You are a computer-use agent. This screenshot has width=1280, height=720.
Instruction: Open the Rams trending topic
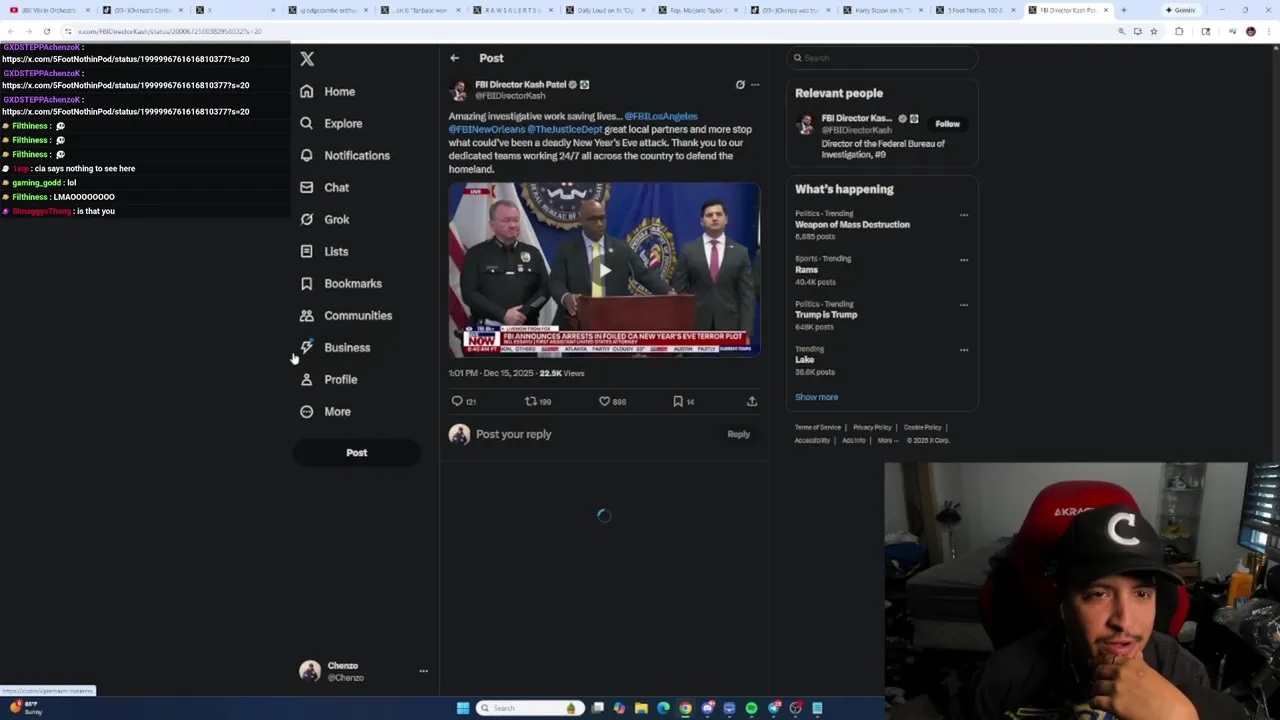click(806, 270)
